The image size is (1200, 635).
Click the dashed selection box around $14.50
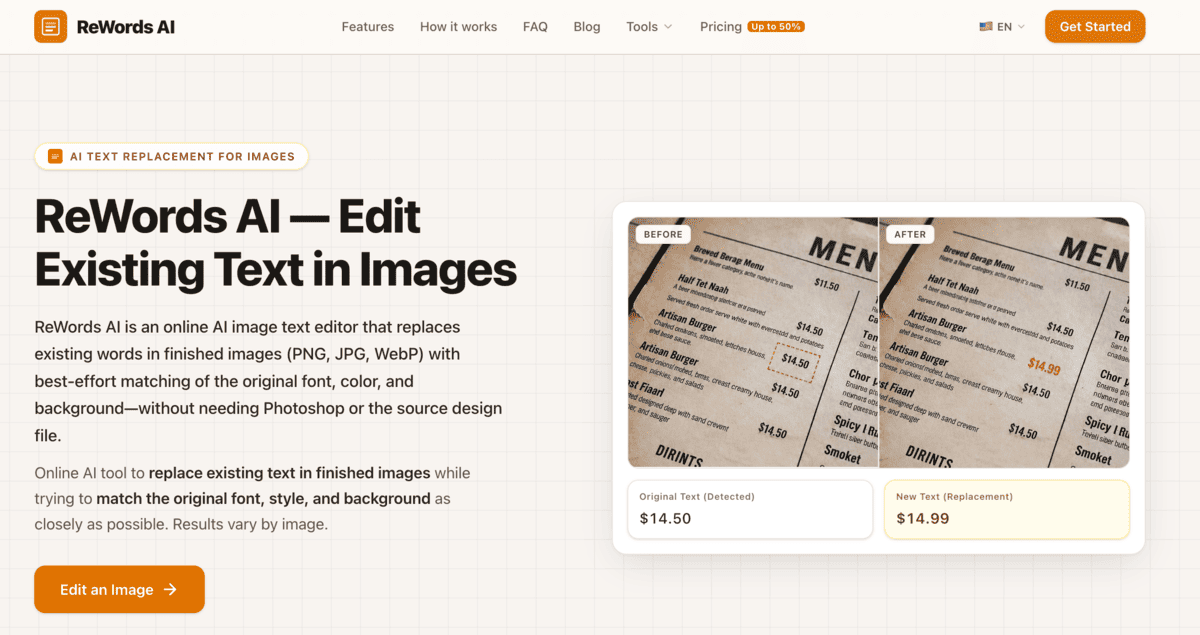tap(793, 361)
